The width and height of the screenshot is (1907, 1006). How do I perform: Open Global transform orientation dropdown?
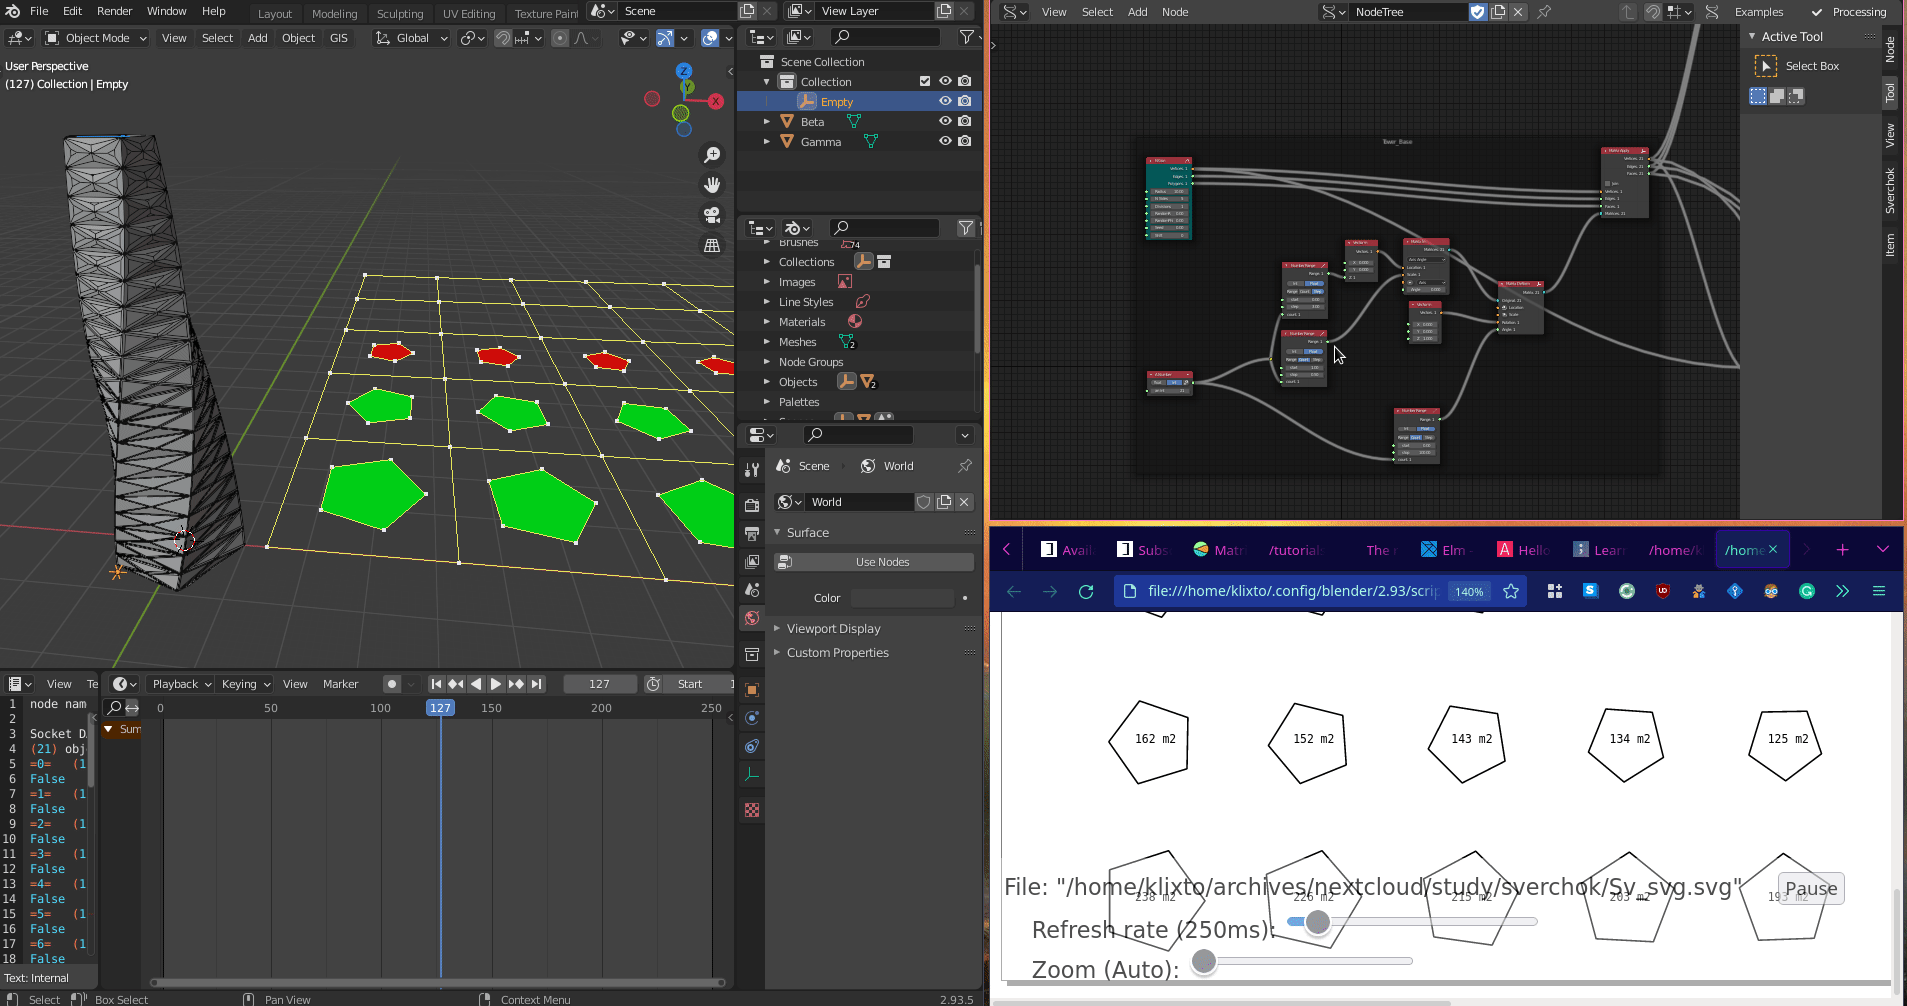pos(411,38)
